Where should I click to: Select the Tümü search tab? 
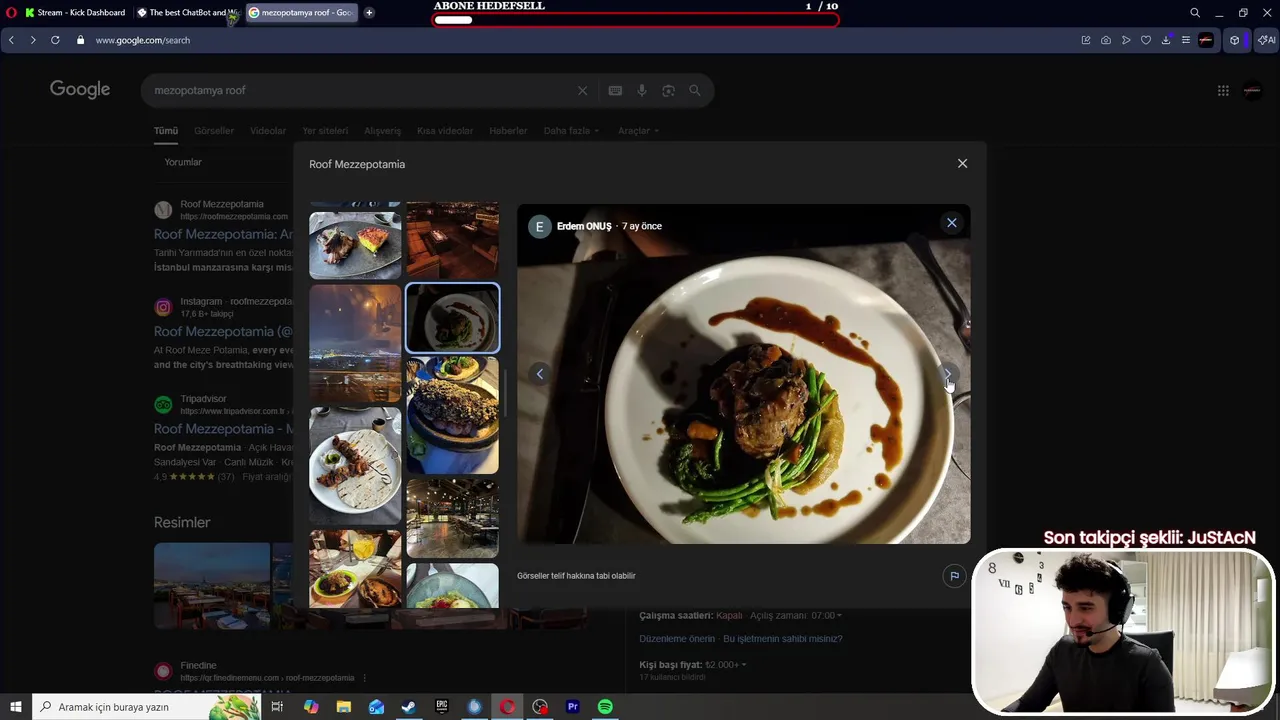[166, 131]
